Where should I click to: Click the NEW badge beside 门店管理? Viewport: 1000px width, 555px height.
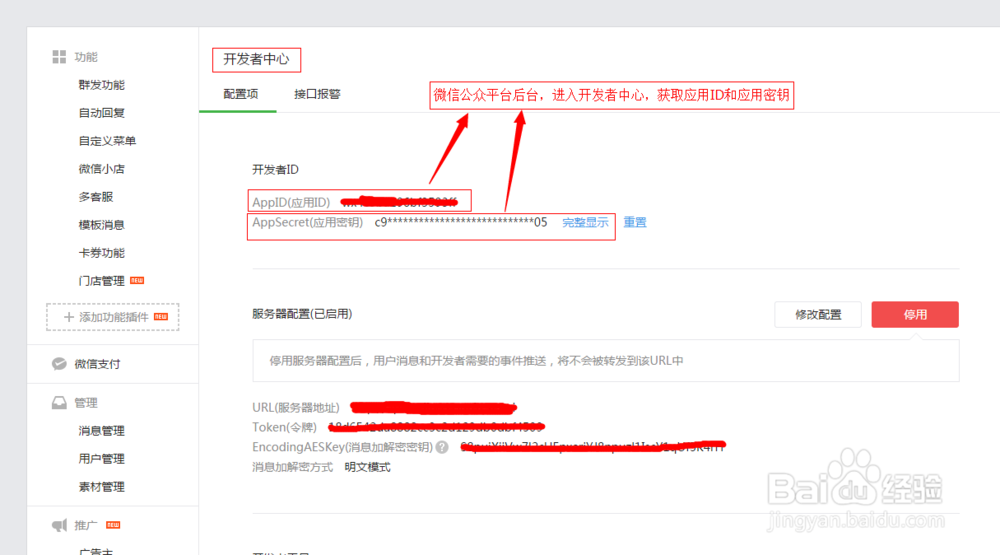[x=137, y=280]
